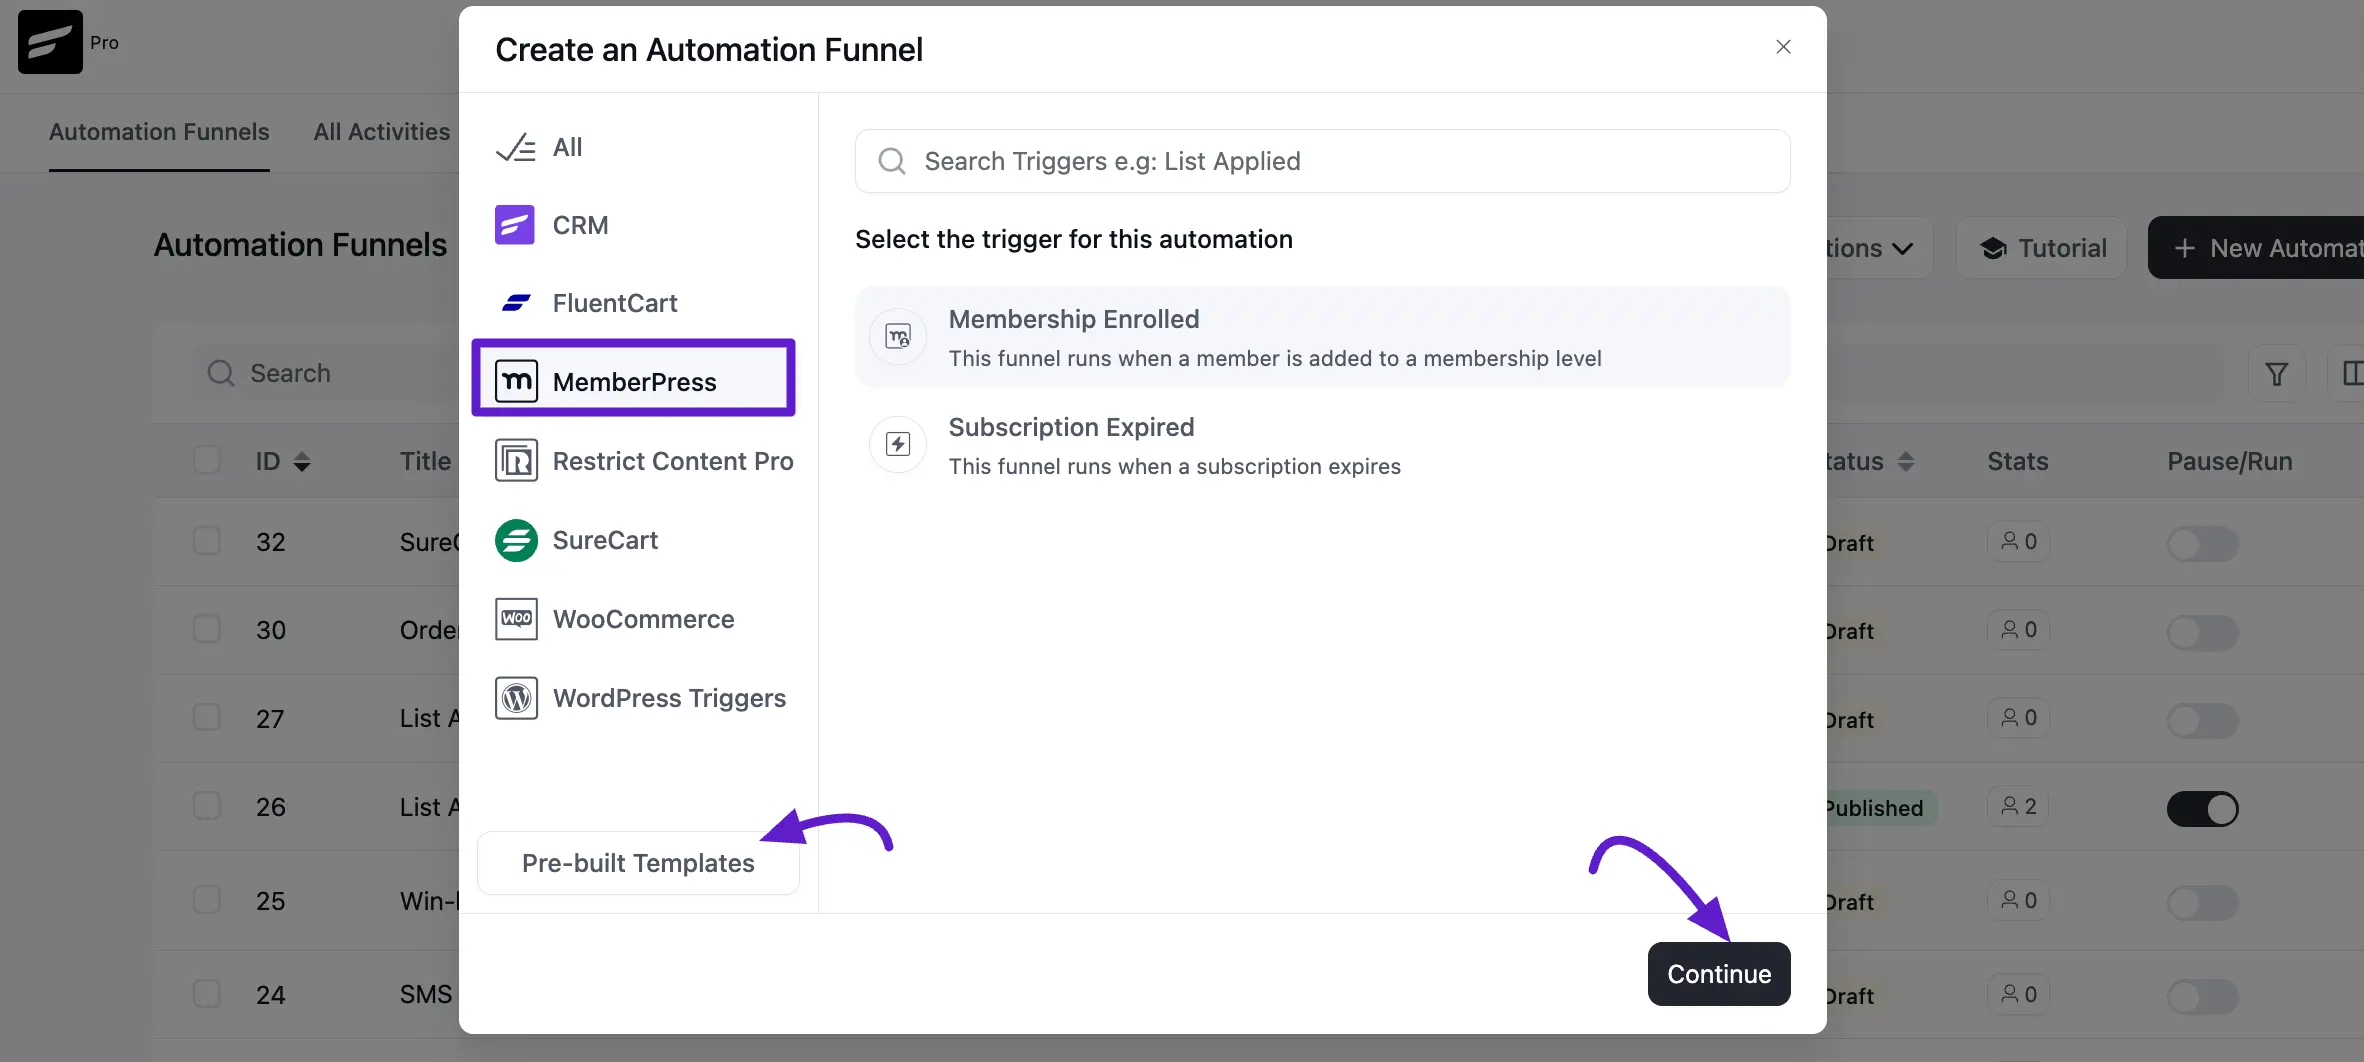Sort funnels by ID column arrows
The width and height of the screenshot is (2364, 1062).
pos(302,461)
